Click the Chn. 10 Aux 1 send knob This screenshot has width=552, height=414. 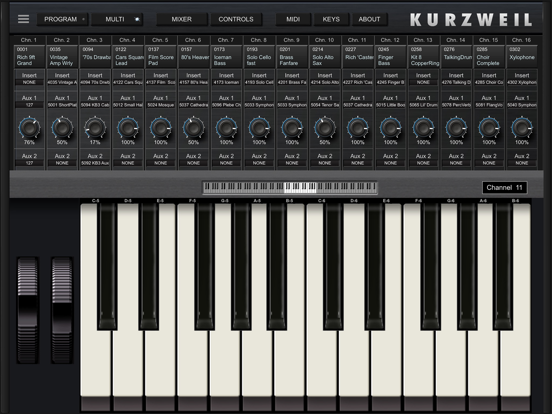point(325,127)
